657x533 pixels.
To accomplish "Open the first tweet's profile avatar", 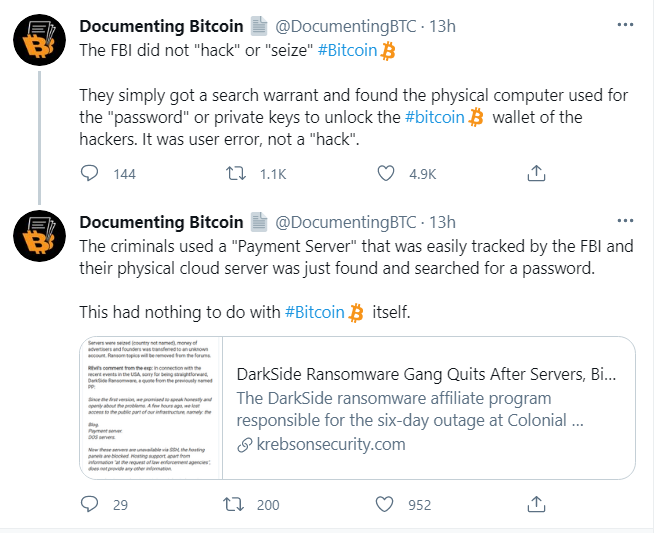I will pyautogui.click(x=38, y=39).
